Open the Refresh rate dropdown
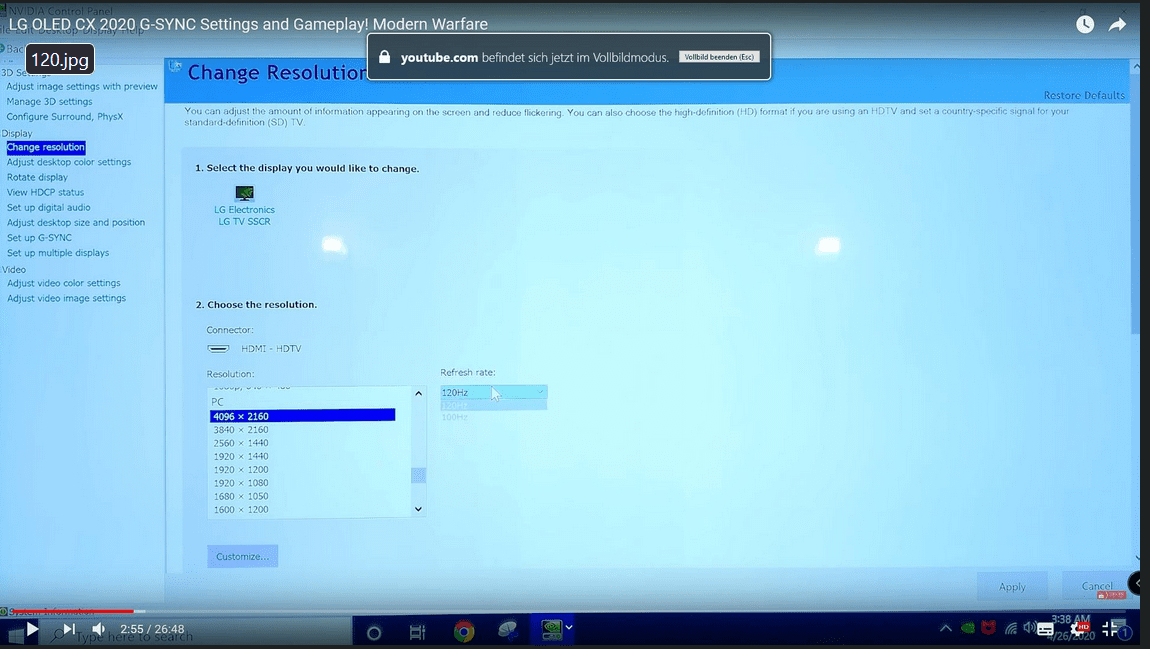This screenshot has width=1150, height=649. tap(494, 392)
